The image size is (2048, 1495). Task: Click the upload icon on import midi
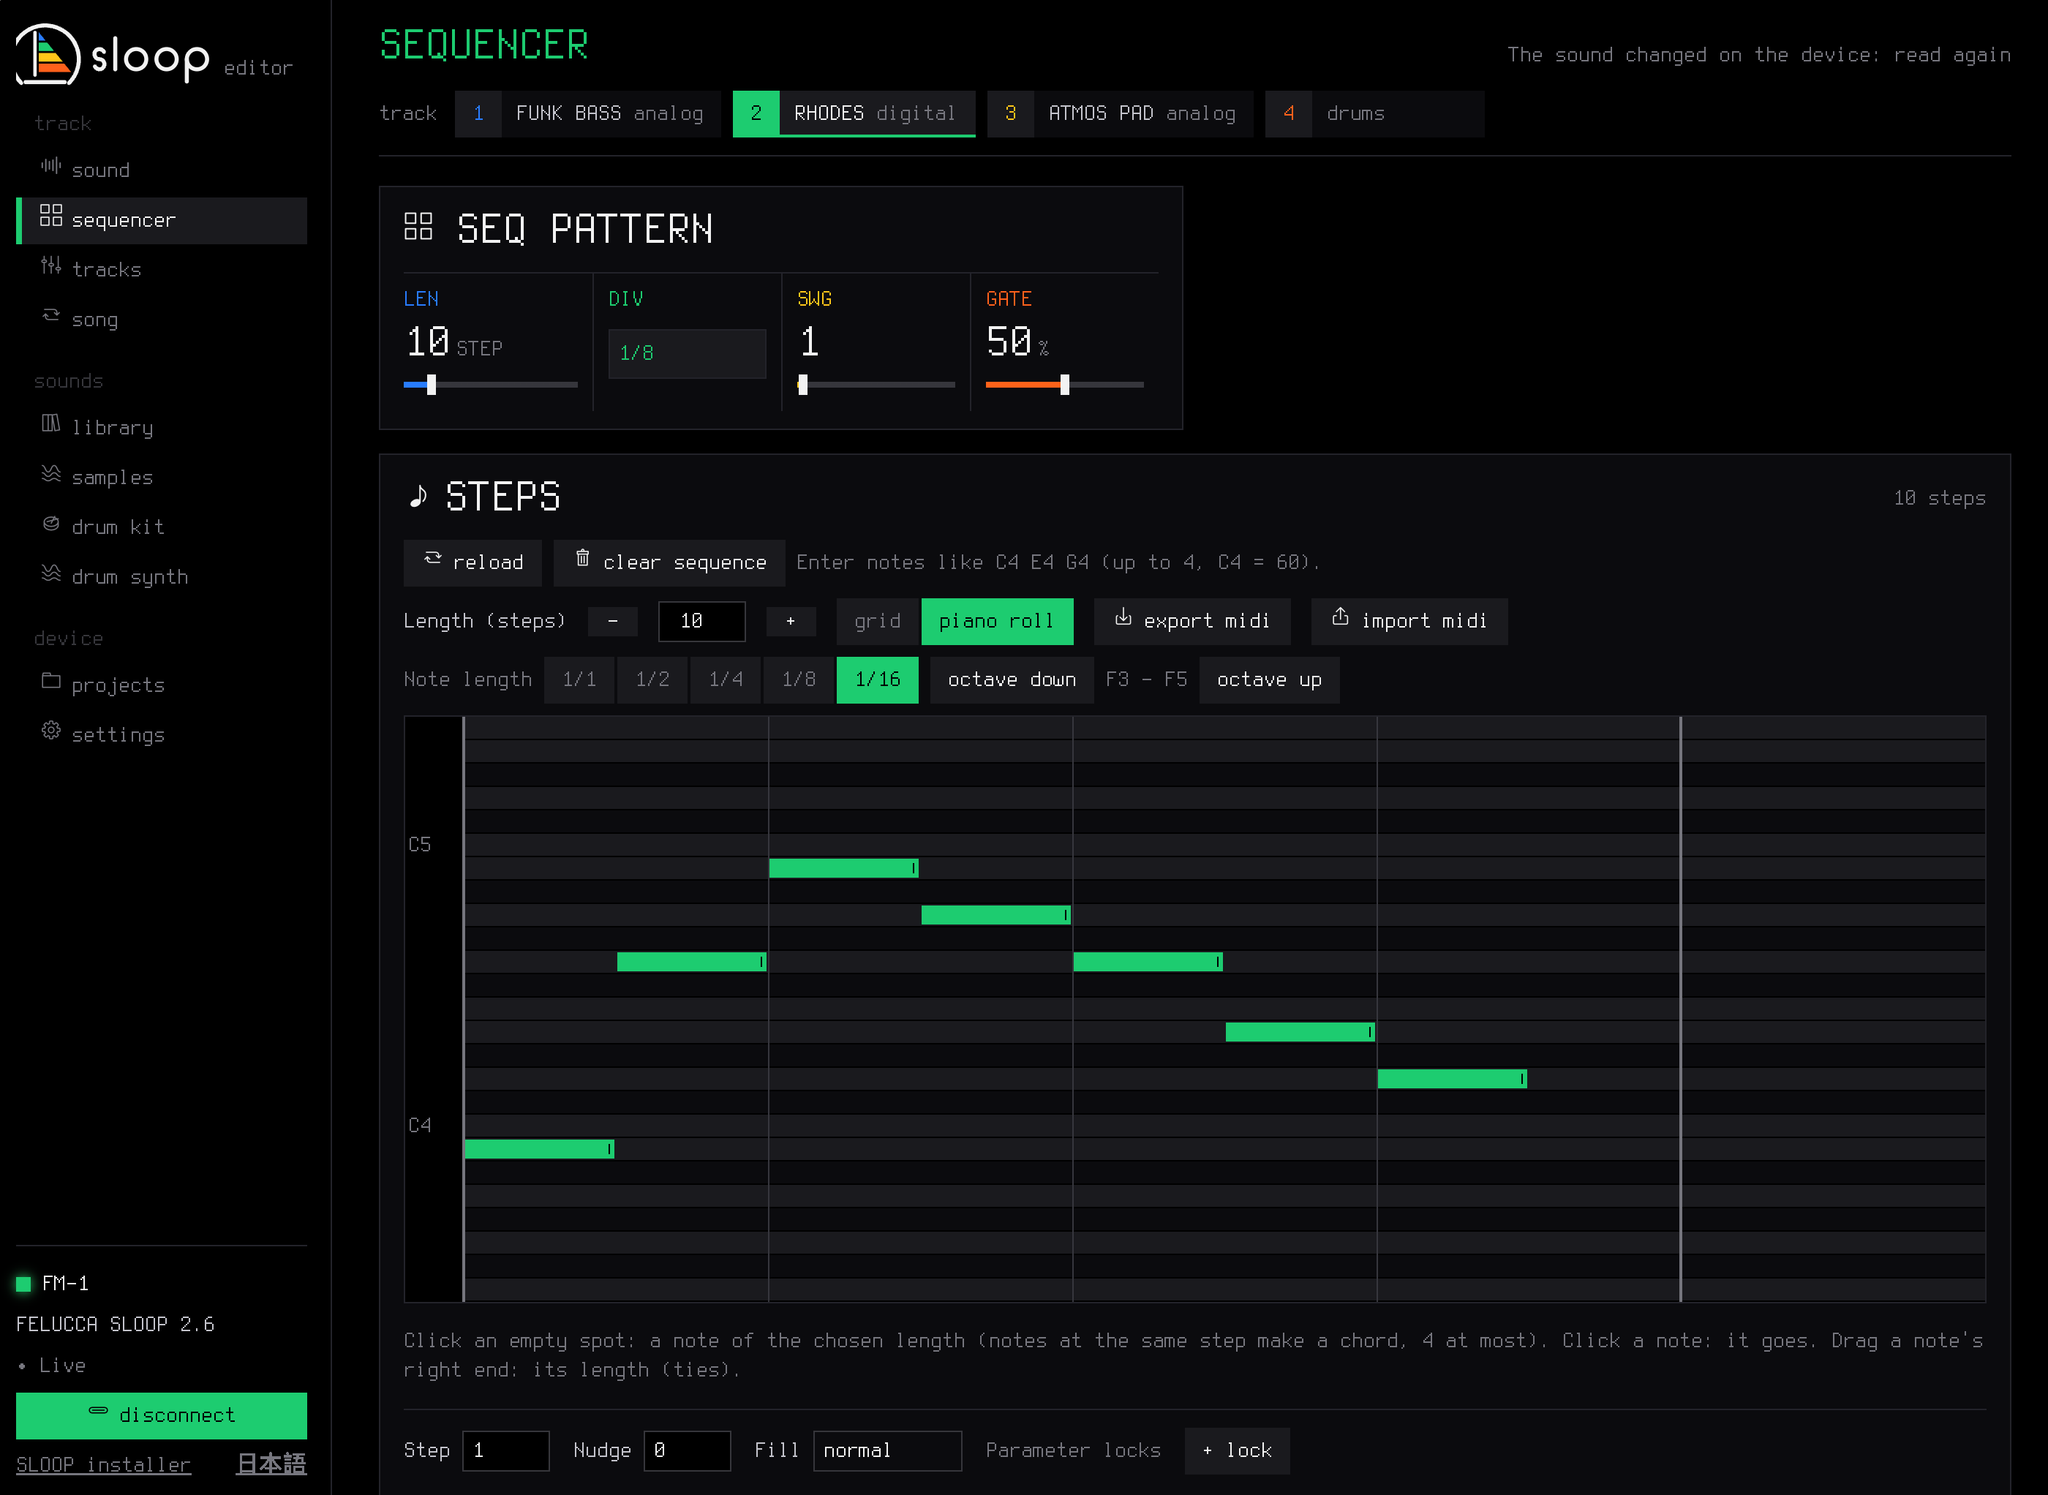tap(1341, 618)
